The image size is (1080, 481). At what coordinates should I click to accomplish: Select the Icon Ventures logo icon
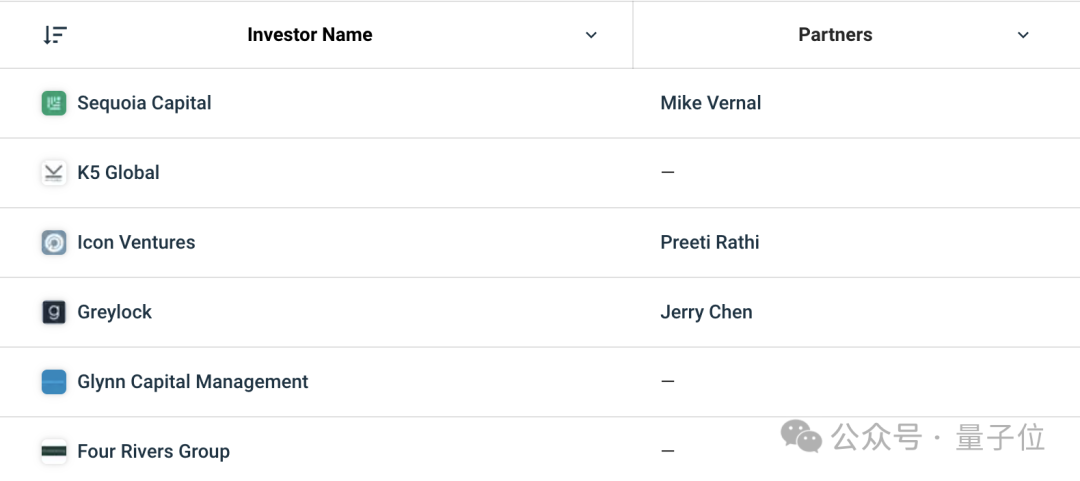pos(54,243)
